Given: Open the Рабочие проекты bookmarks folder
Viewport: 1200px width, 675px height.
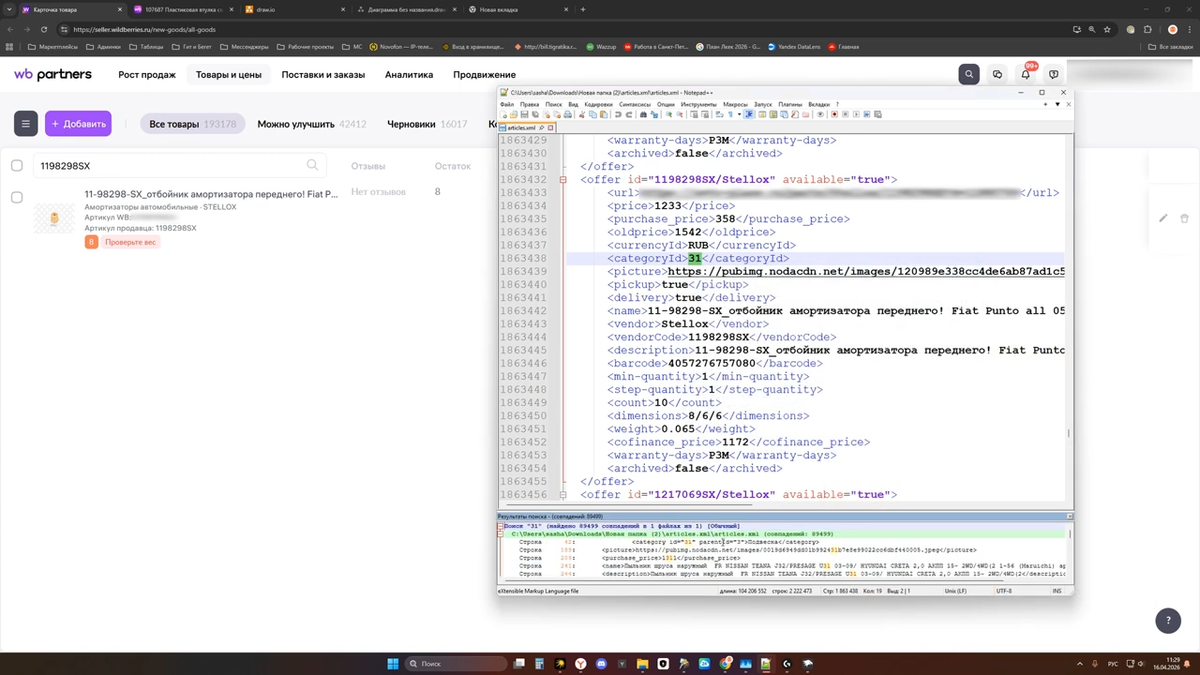Looking at the screenshot, I should click(x=305, y=47).
